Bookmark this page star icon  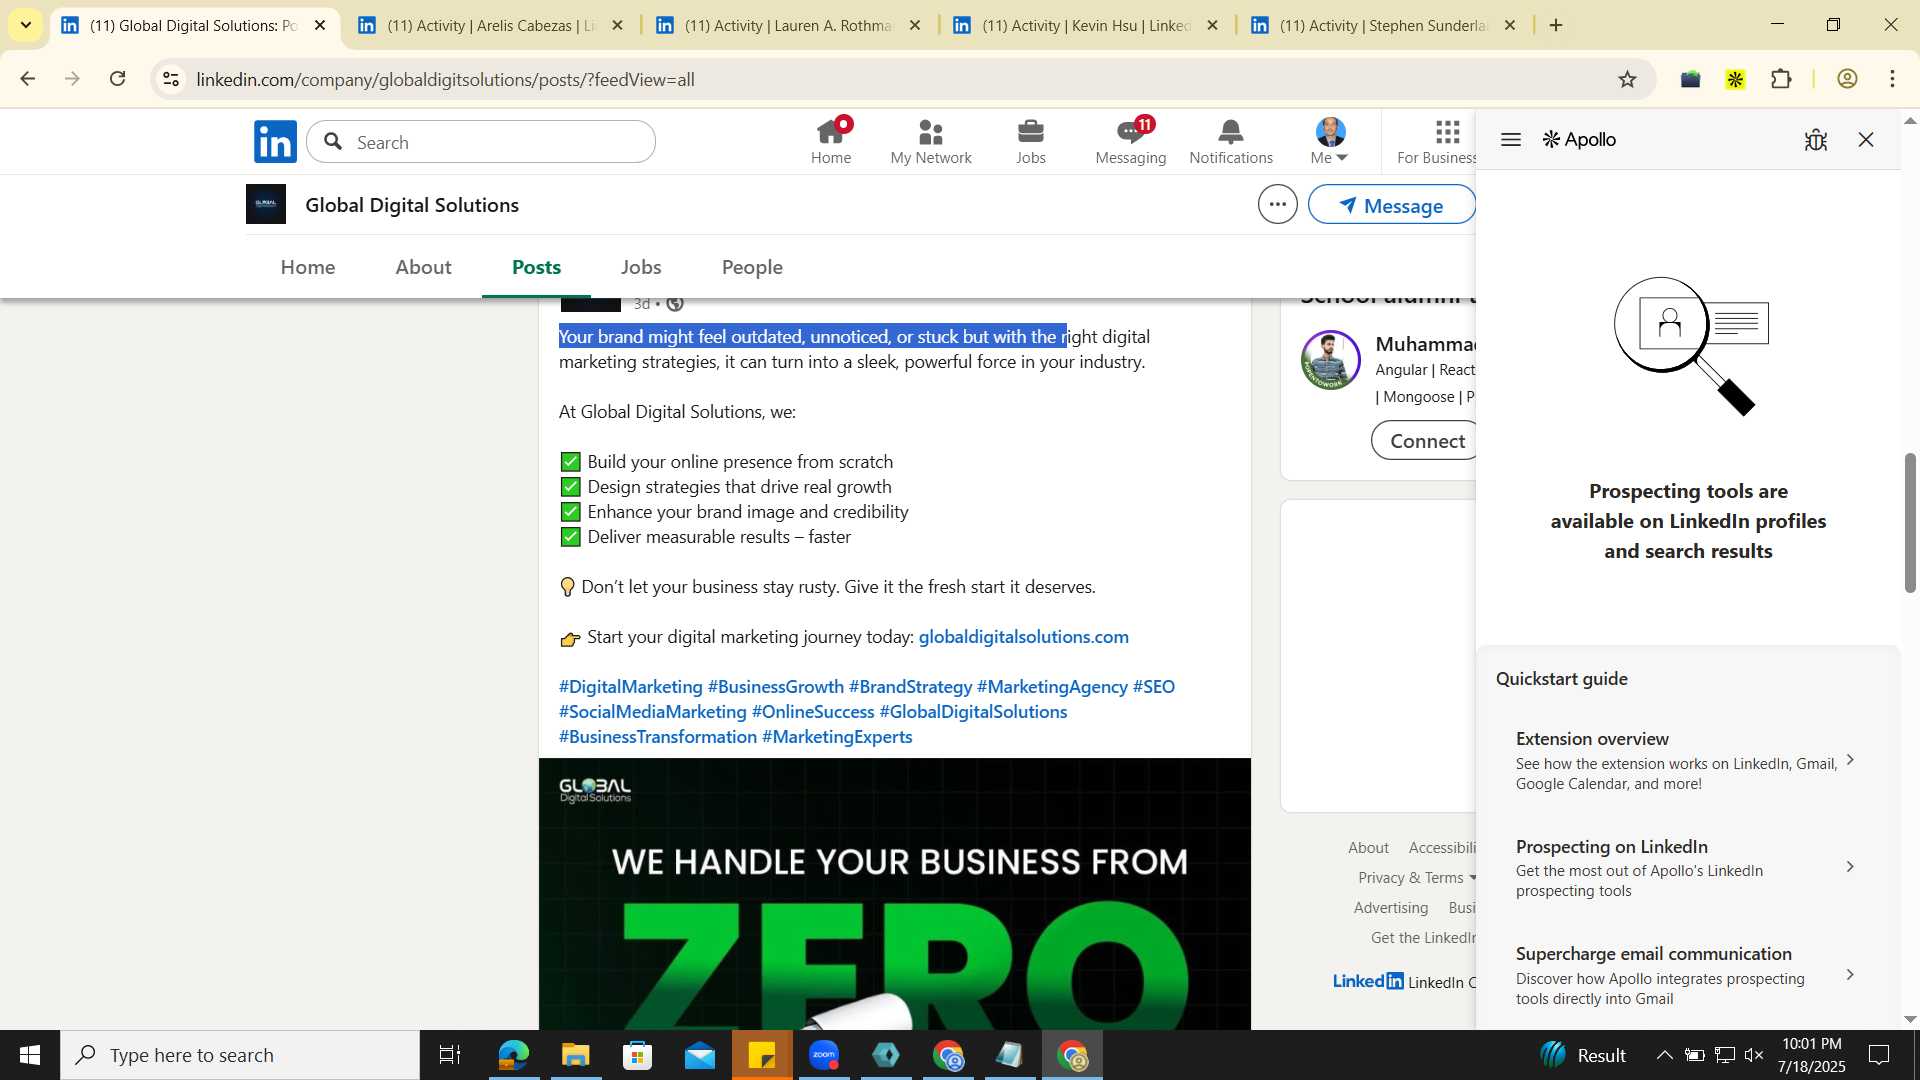(x=1627, y=79)
